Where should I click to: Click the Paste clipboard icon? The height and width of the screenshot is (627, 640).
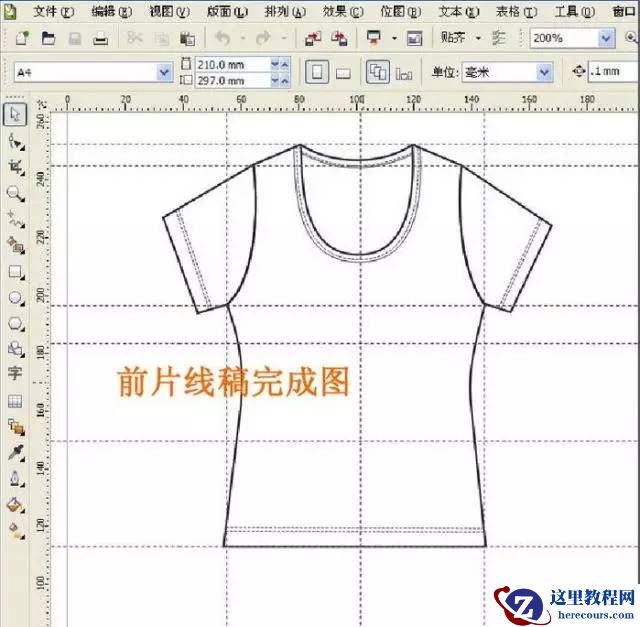pyautogui.click(x=187, y=39)
